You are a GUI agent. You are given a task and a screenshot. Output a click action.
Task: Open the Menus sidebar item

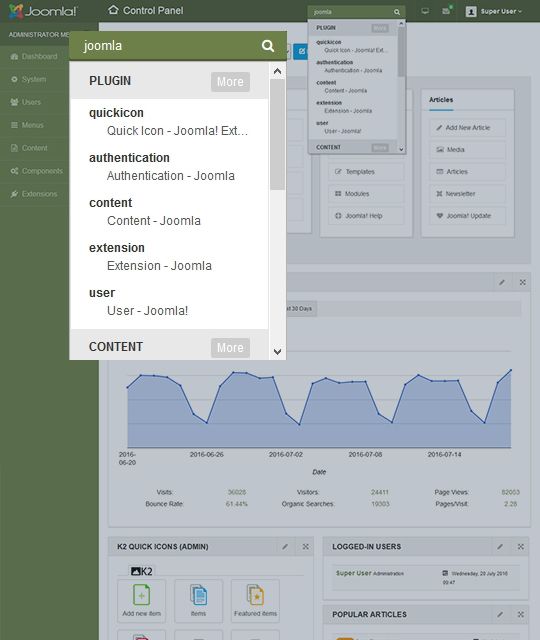[27, 125]
